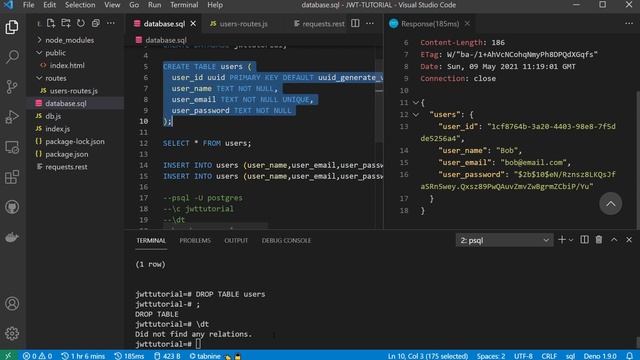This screenshot has width=640, height=360.
Task: Switch to the OUTPUT panel tab
Action: (236, 240)
